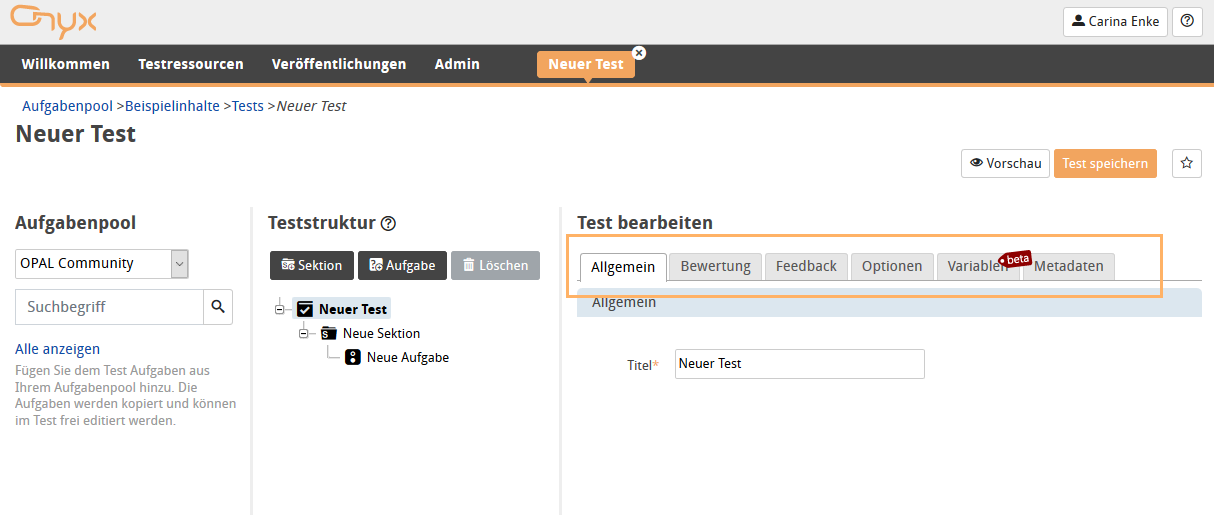Viewport: 1214px width, 515px height.
Task: Click the Onyx logo
Action: tap(54, 20)
